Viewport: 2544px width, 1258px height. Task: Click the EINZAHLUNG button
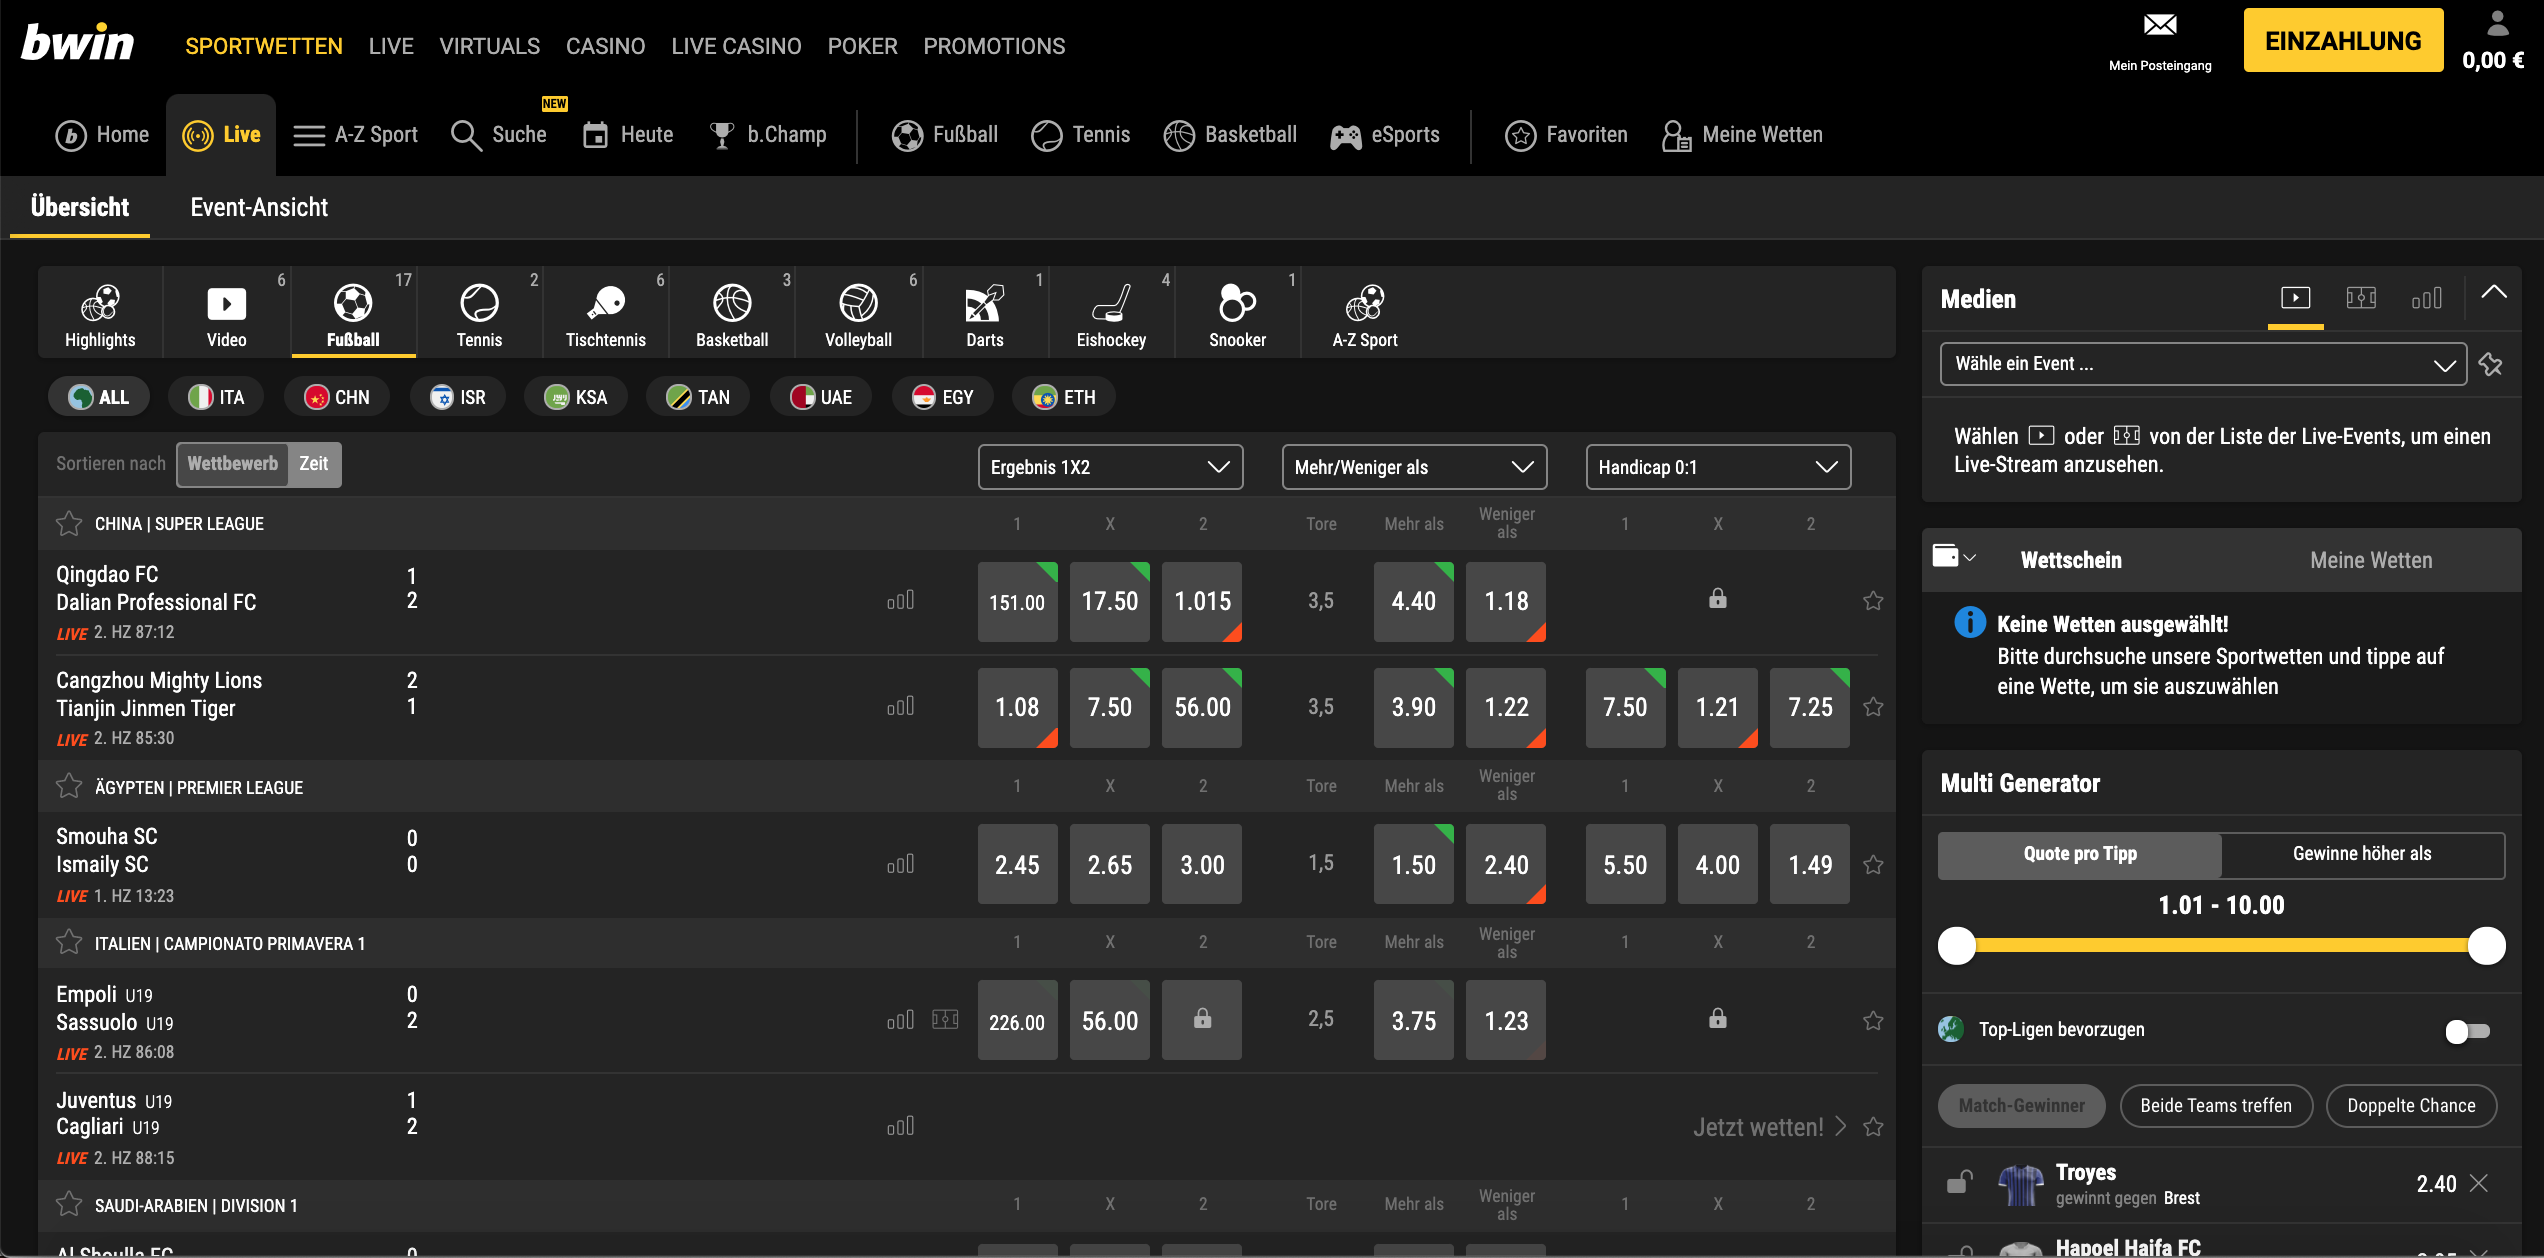tap(2343, 40)
